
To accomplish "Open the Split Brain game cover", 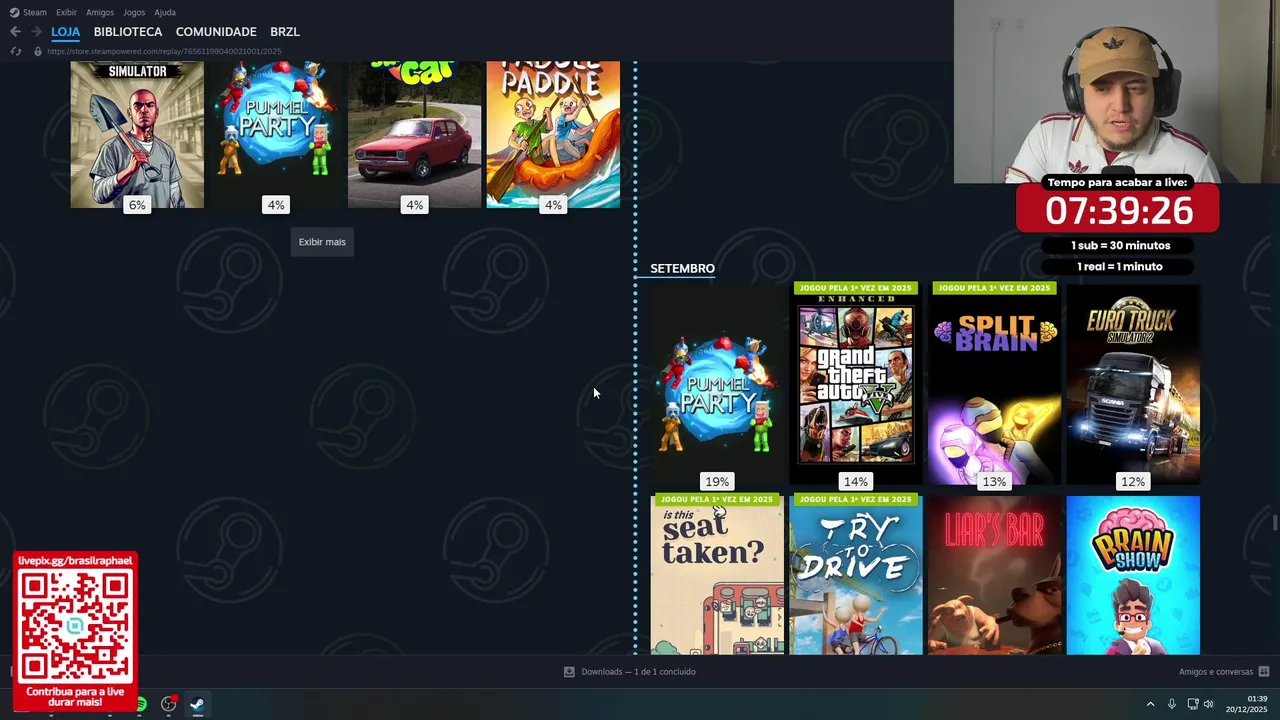I will (x=994, y=386).
